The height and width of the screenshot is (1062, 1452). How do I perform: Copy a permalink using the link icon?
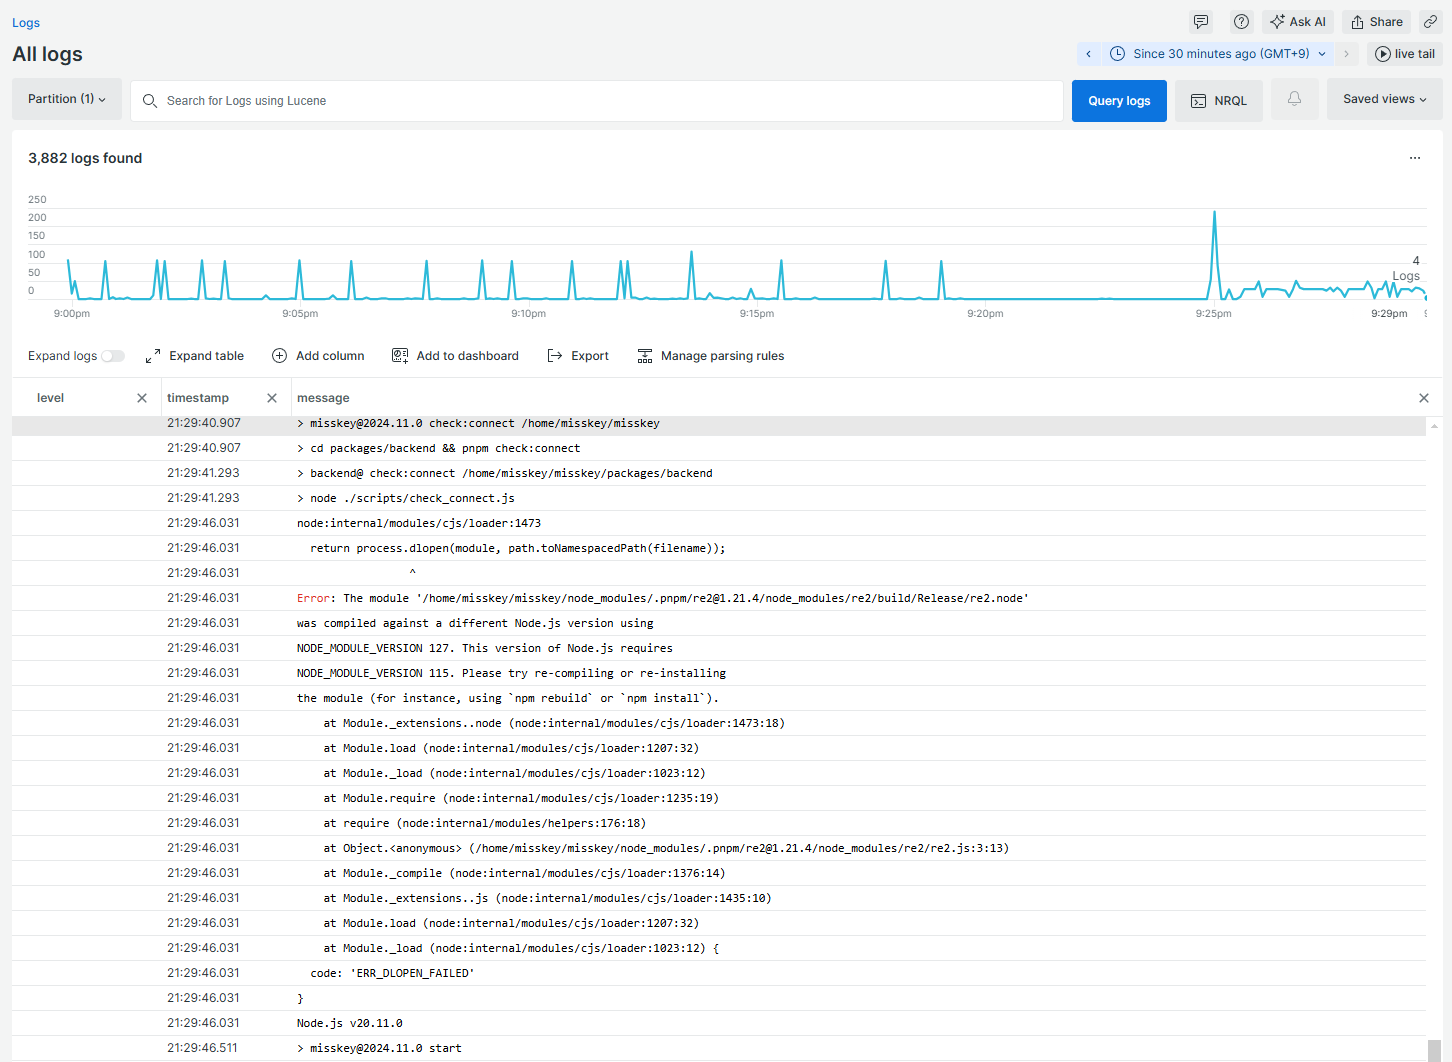pyautogui.click(x=1432, y=21)
